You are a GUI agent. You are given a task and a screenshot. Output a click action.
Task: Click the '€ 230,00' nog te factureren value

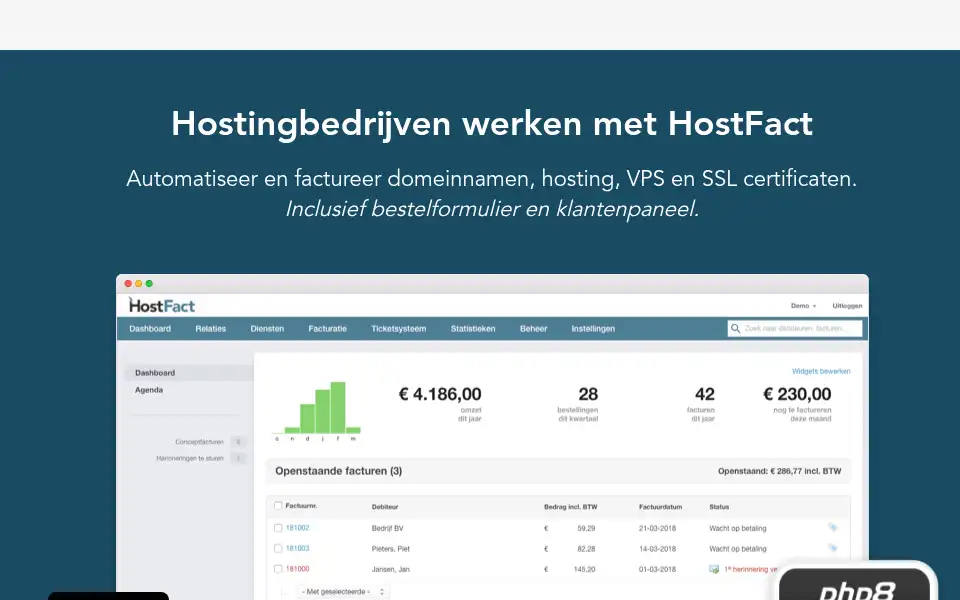point(797,394)
